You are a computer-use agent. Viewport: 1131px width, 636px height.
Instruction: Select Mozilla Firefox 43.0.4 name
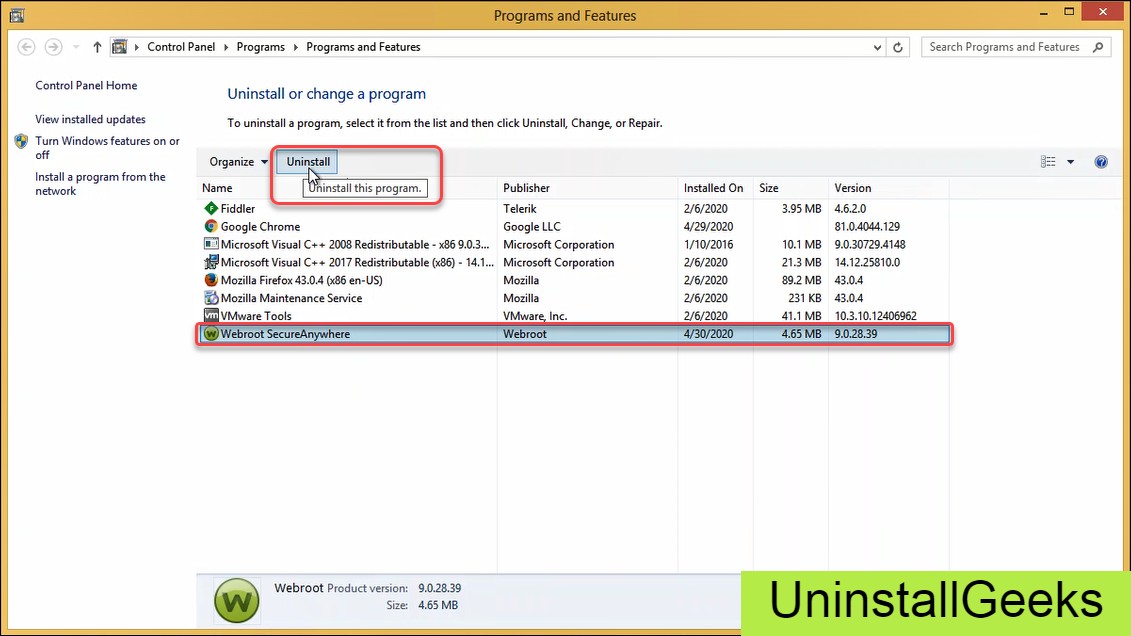click(302, 280)
